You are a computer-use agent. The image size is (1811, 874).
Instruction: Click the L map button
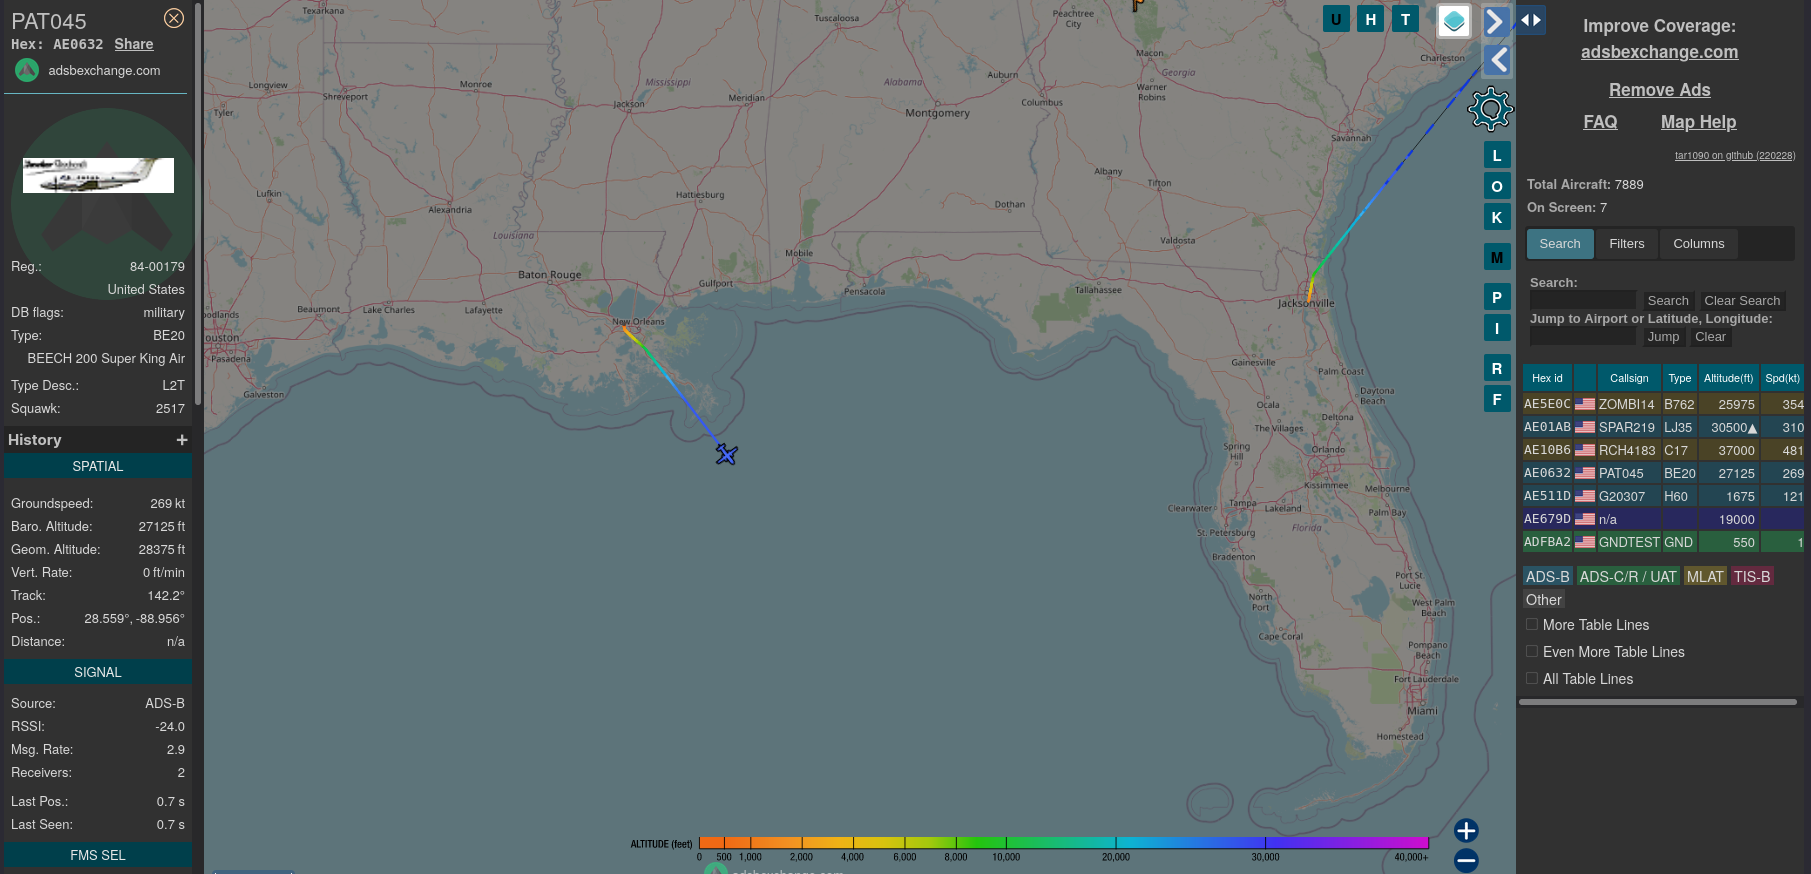(x=1497, y=155)
